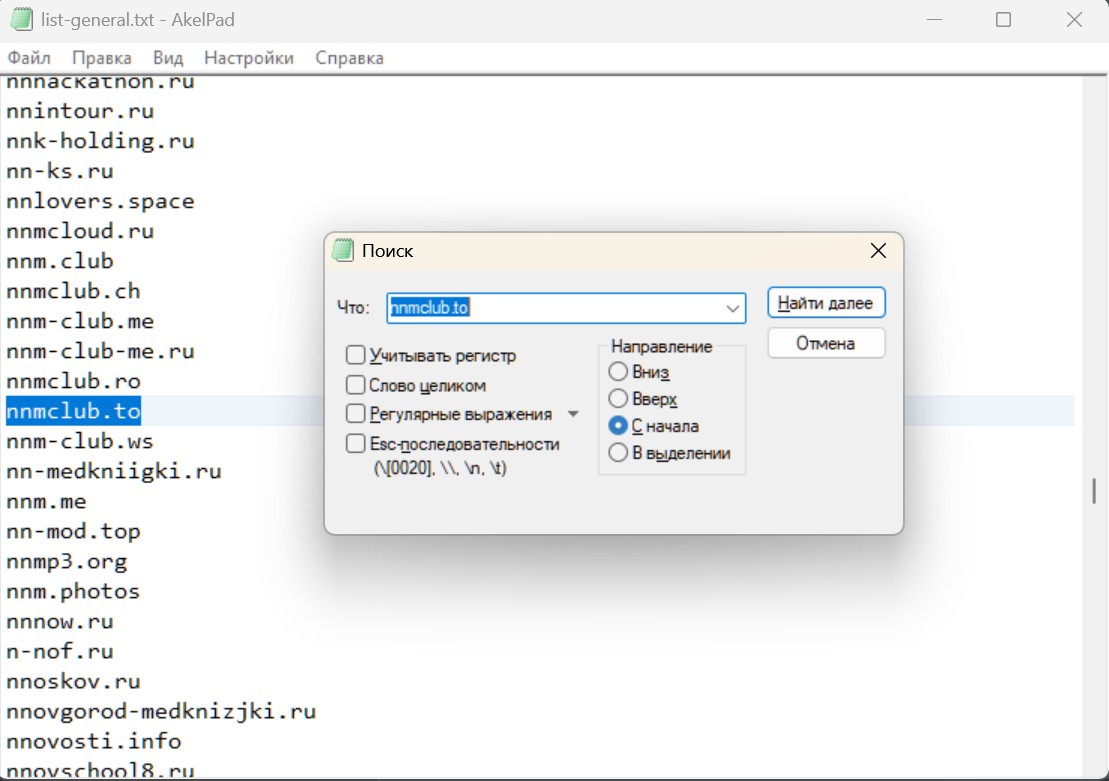Select the Вверх direction radio button
Viewport: 1109px width, 781px height.
[x=617, y=398]
